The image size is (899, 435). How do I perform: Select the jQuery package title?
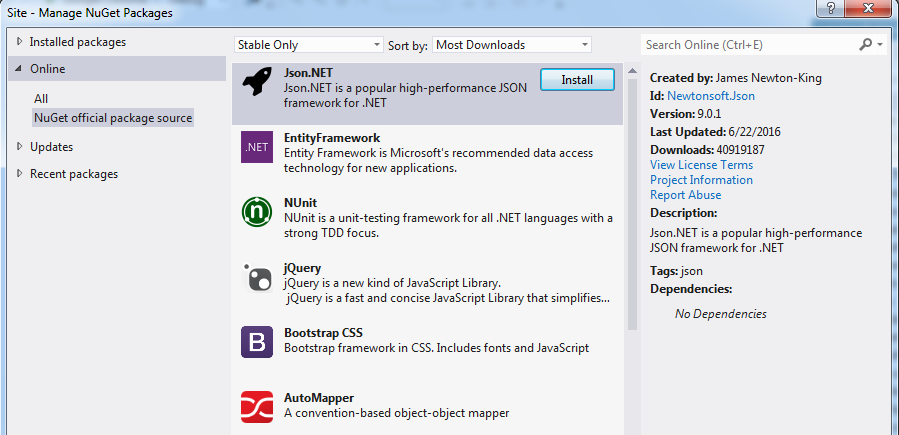[302, 268]
